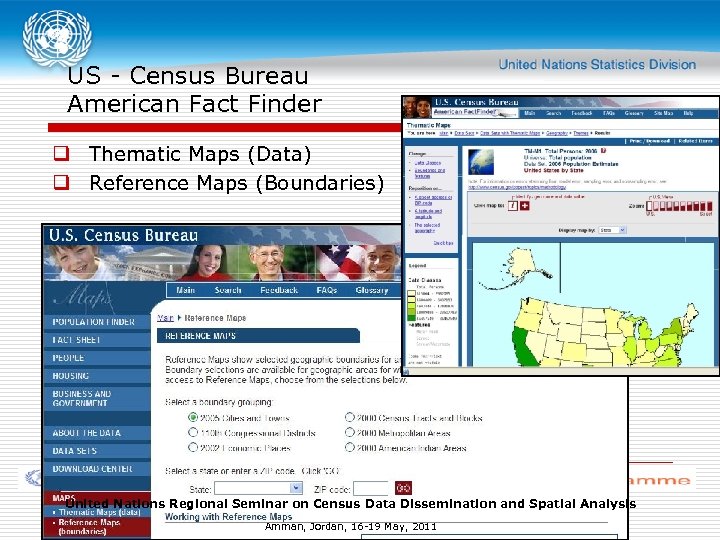Open Main tab in Reference Maps window
This screenshot has width=720, height=540.
(x=186, y=290)
